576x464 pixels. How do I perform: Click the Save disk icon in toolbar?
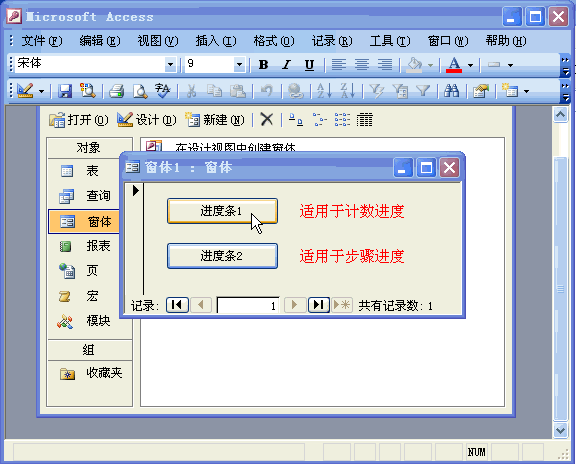65,90
